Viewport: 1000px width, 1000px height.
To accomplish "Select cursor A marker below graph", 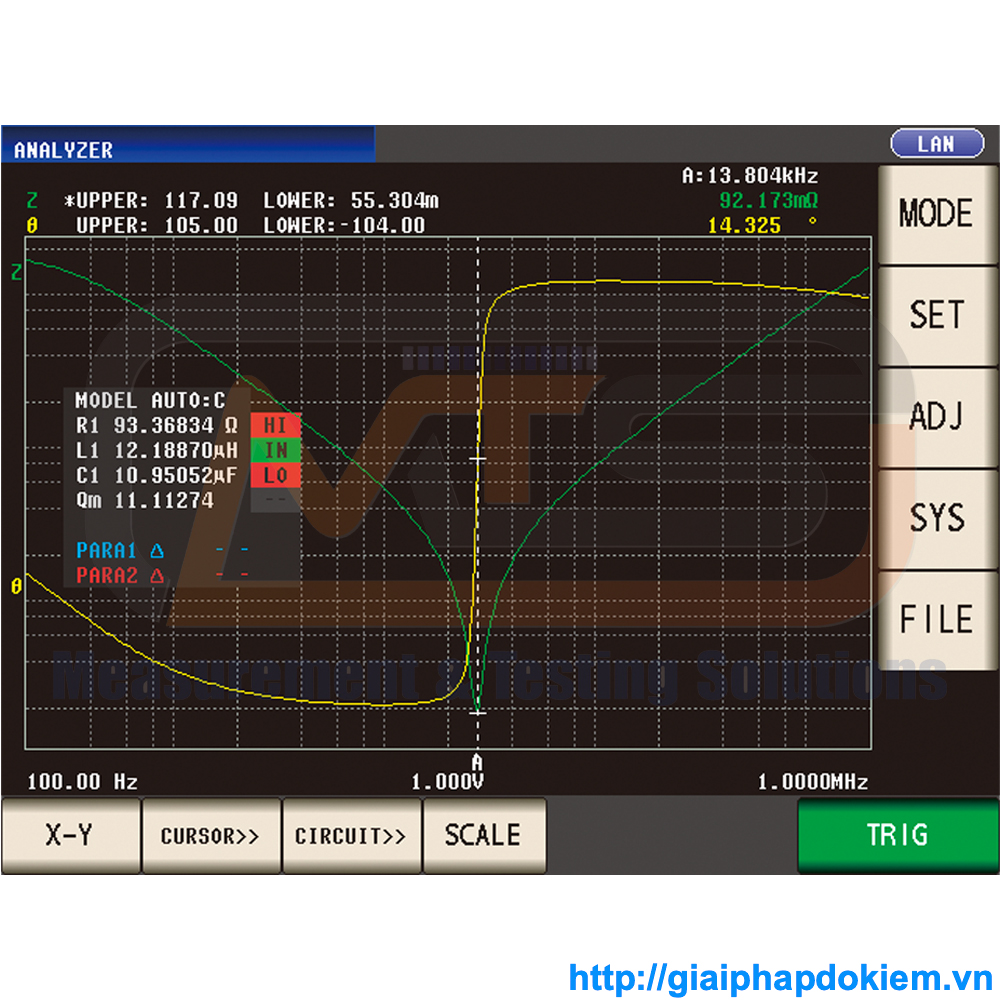I will point(478,762).
